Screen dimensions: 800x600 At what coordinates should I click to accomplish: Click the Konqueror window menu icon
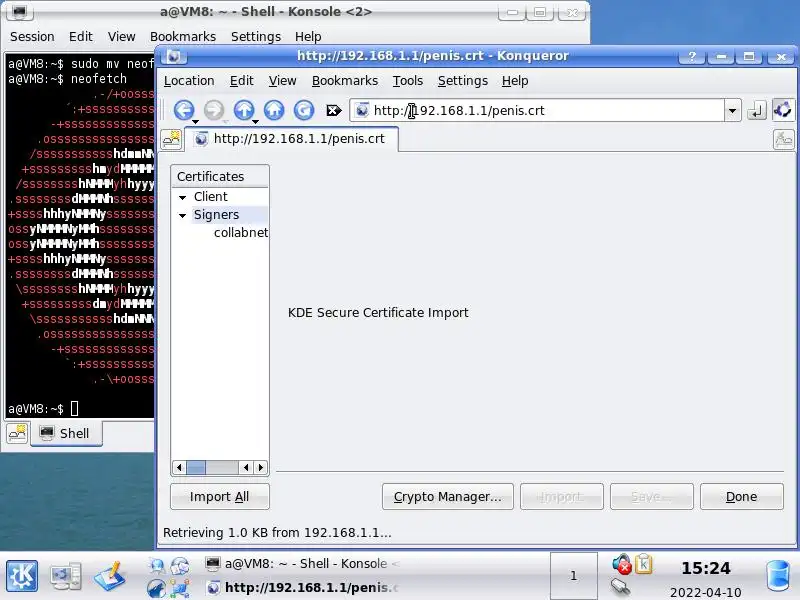pyautogui.click(x=173, y=56)
